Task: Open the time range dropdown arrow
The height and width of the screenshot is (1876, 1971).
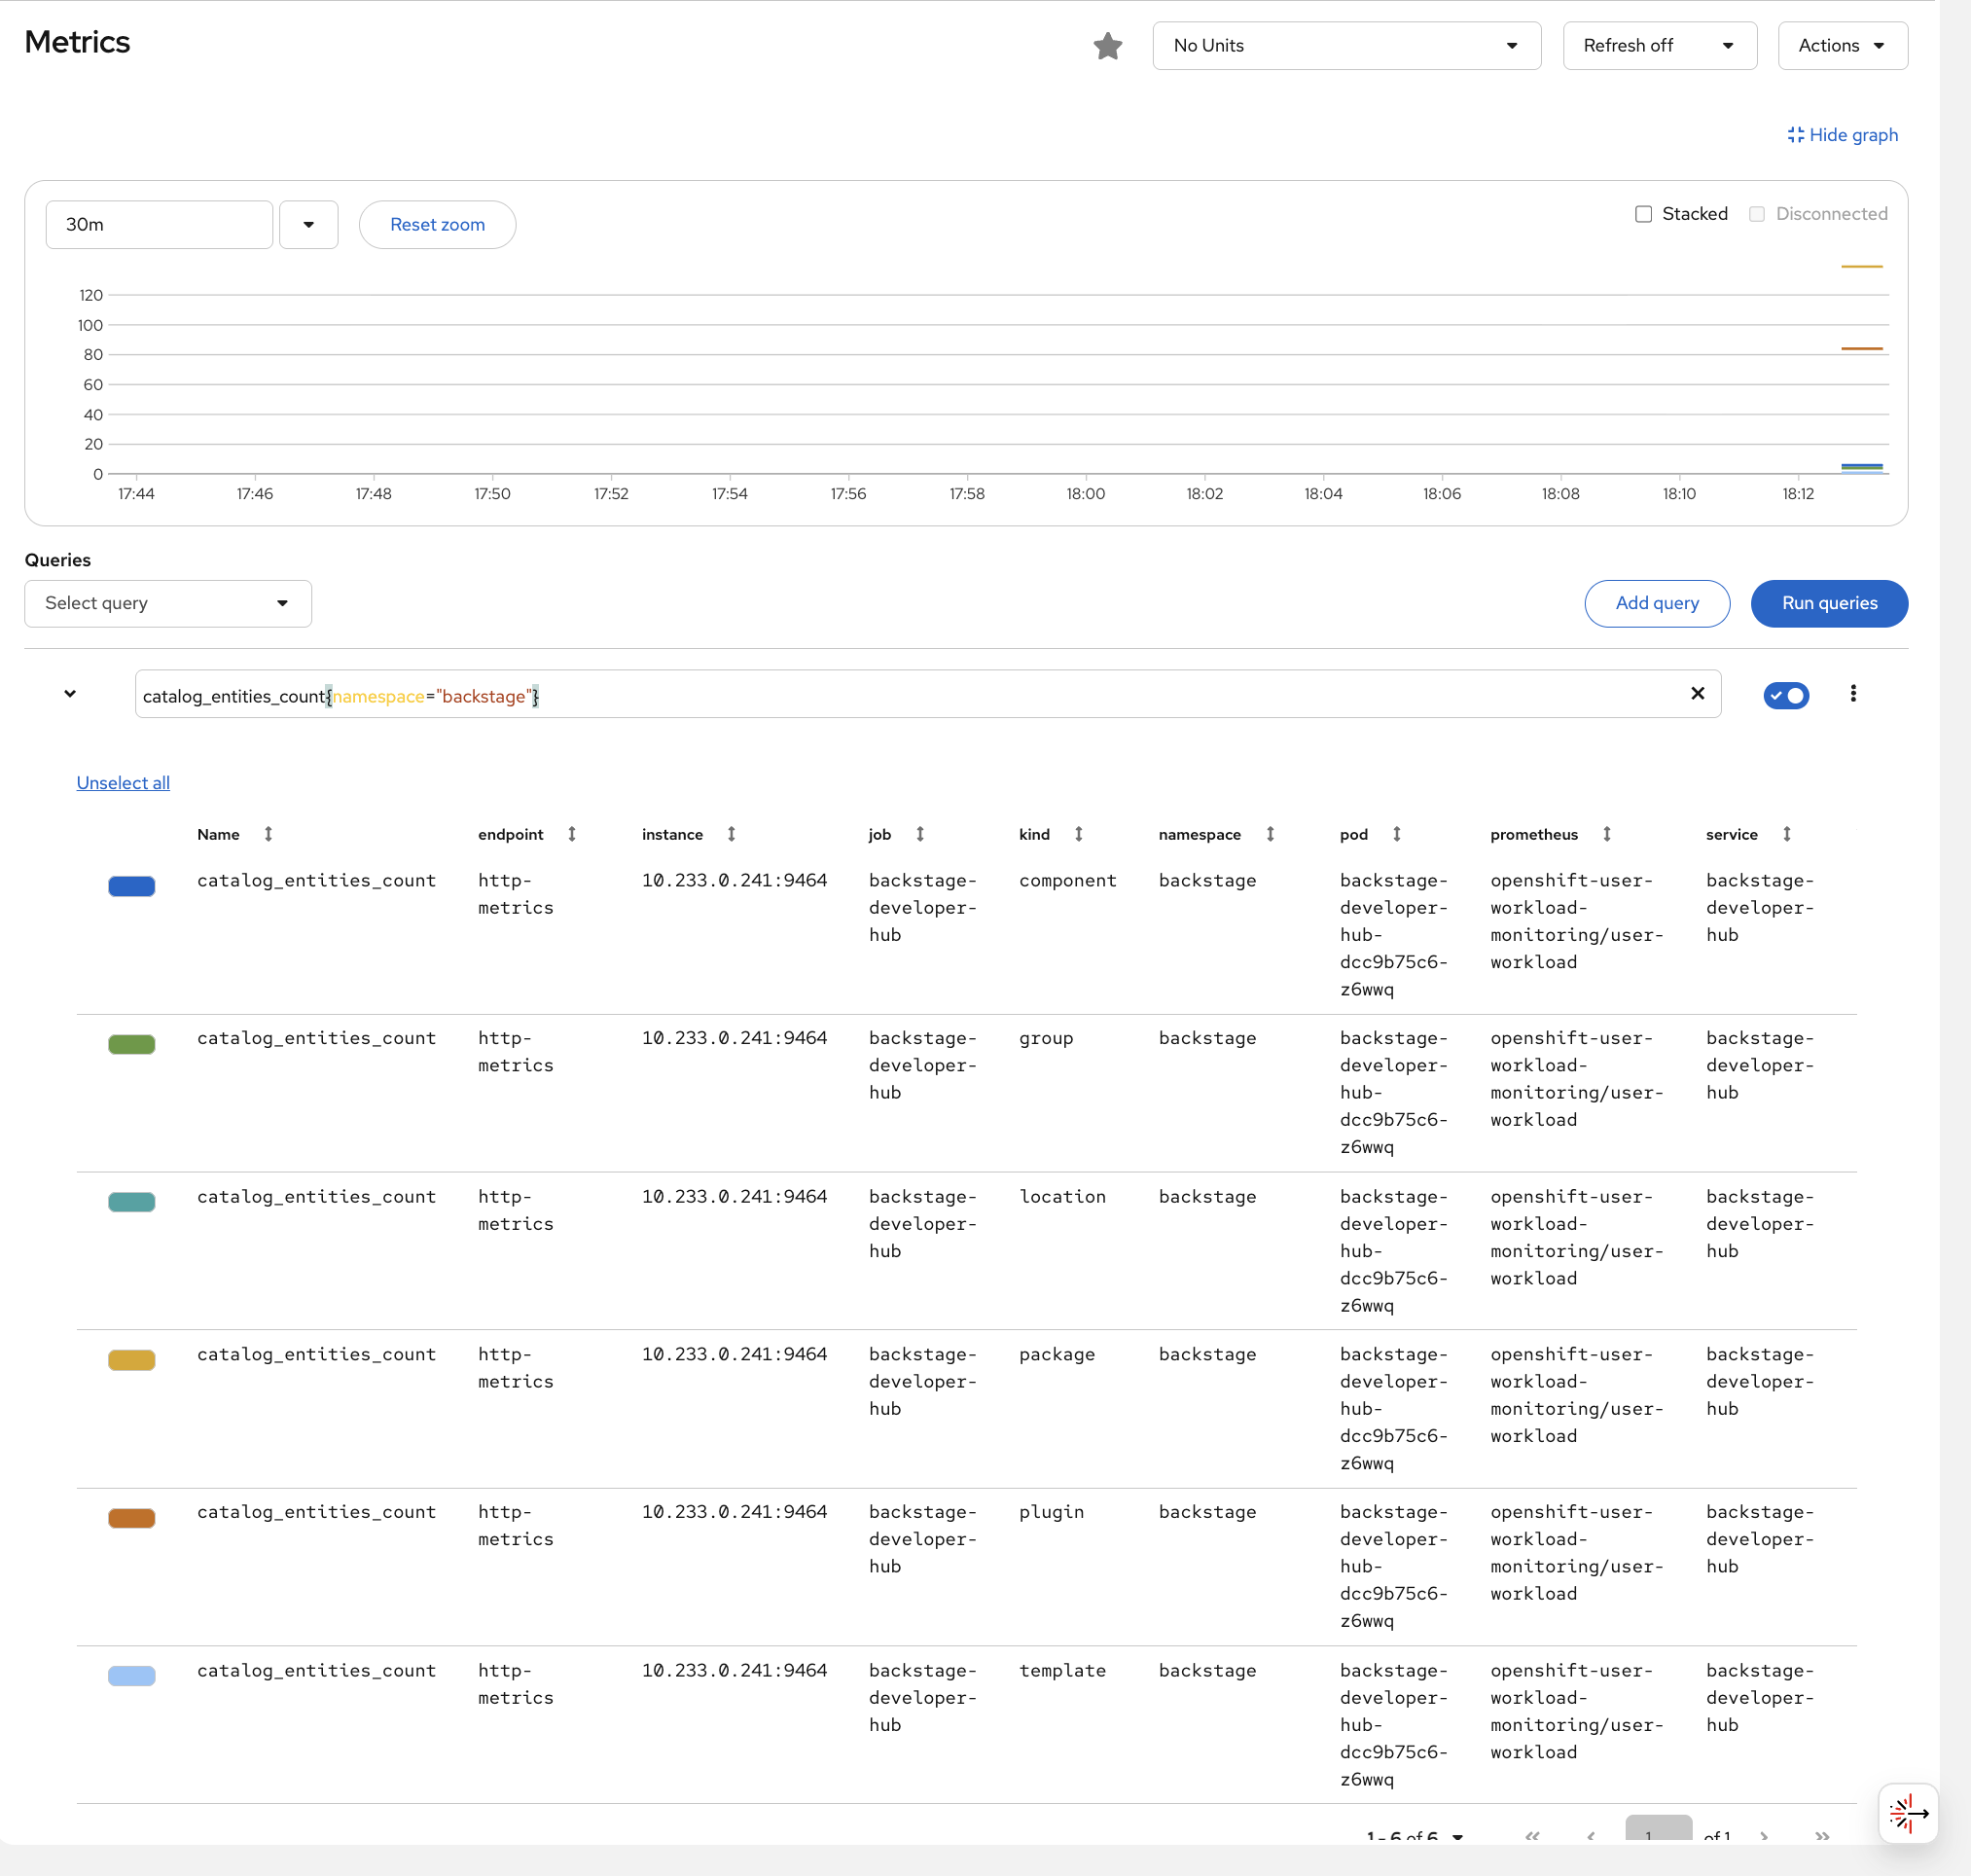Action: [308, 225]
